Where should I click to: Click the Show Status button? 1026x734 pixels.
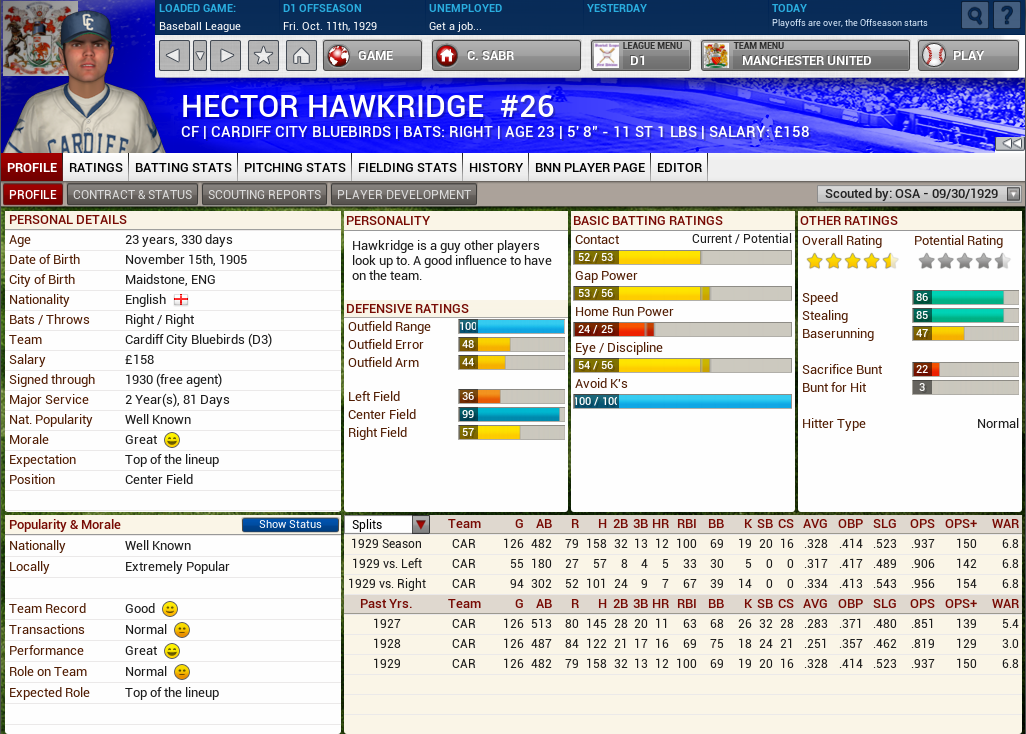pos(289,524)
